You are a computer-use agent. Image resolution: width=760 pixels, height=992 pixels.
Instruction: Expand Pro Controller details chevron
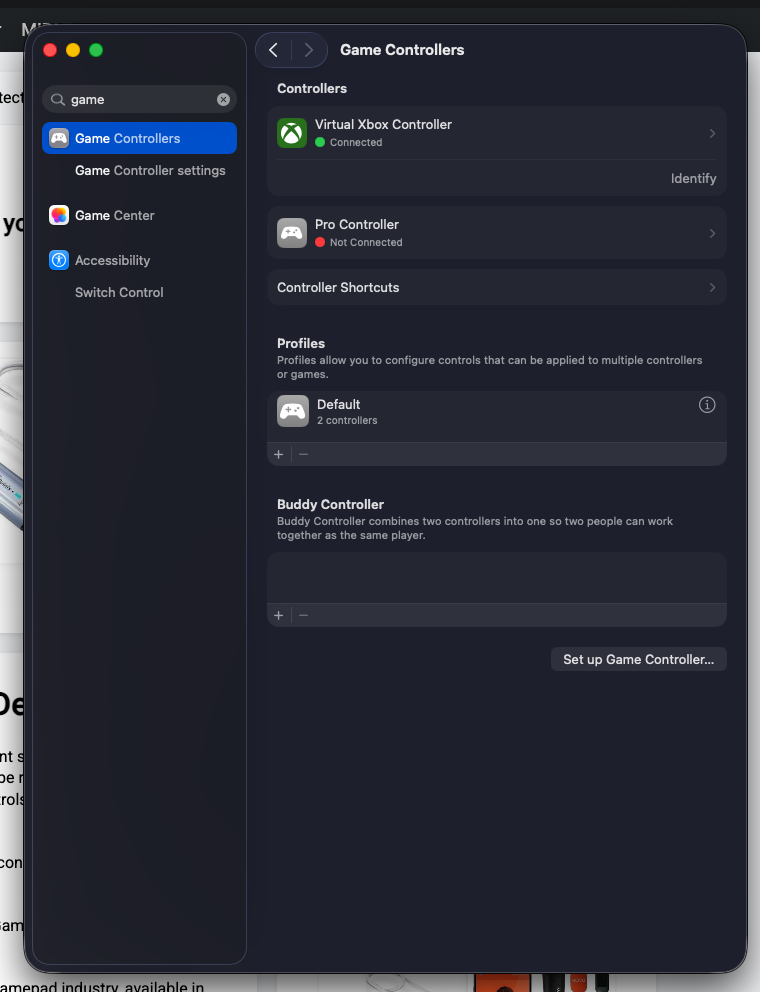(712, 233)
